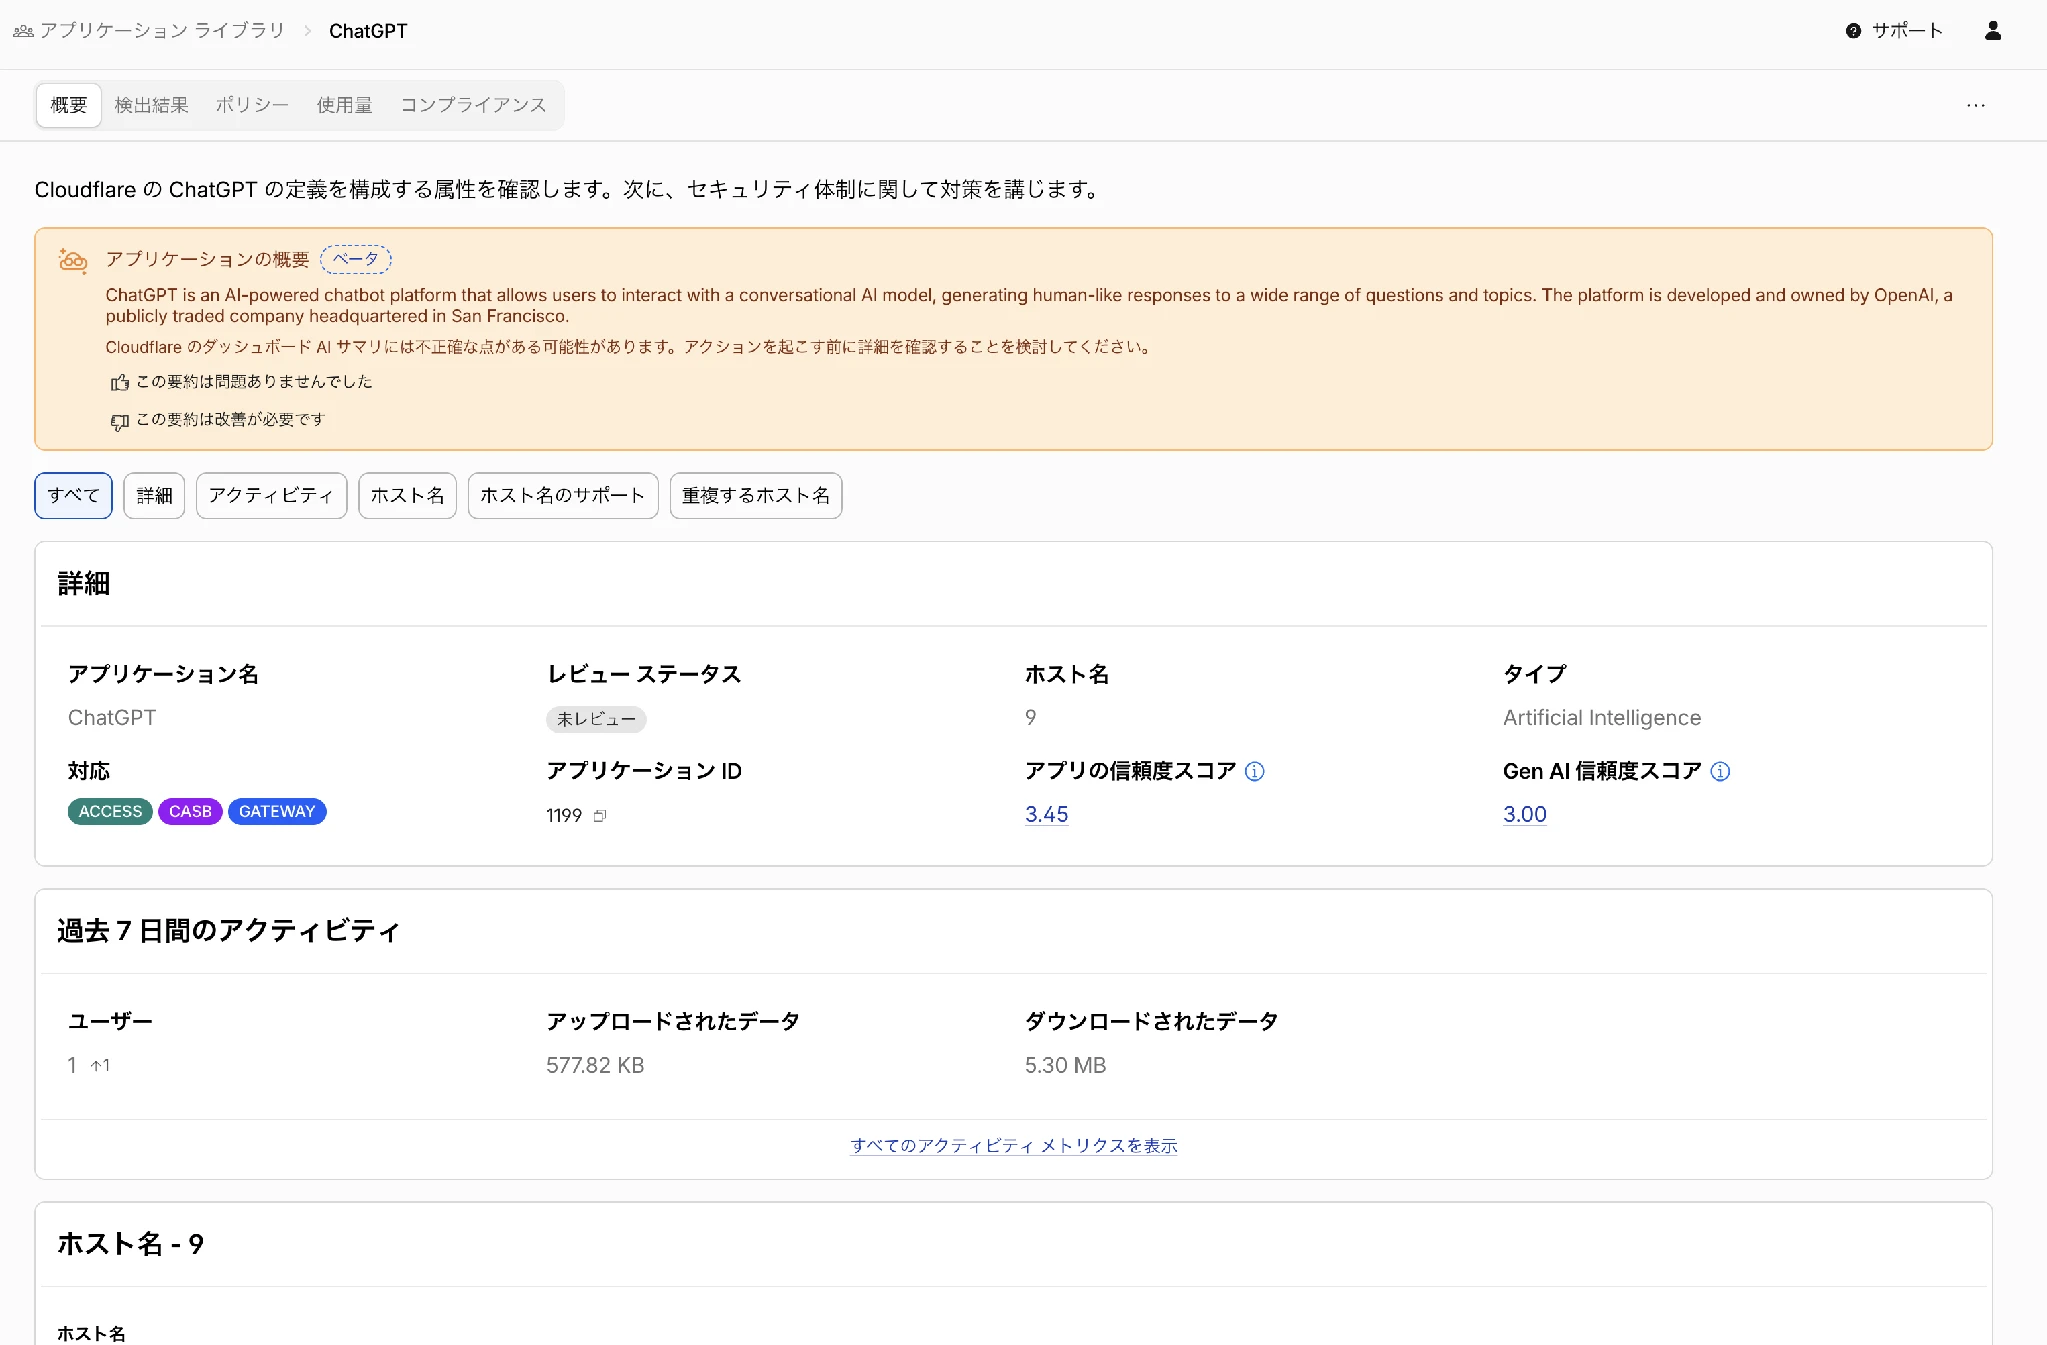Viewport: 2047px width, 1345px height.
Task: Copy the application ID 1199
Action: click(600, 816)
